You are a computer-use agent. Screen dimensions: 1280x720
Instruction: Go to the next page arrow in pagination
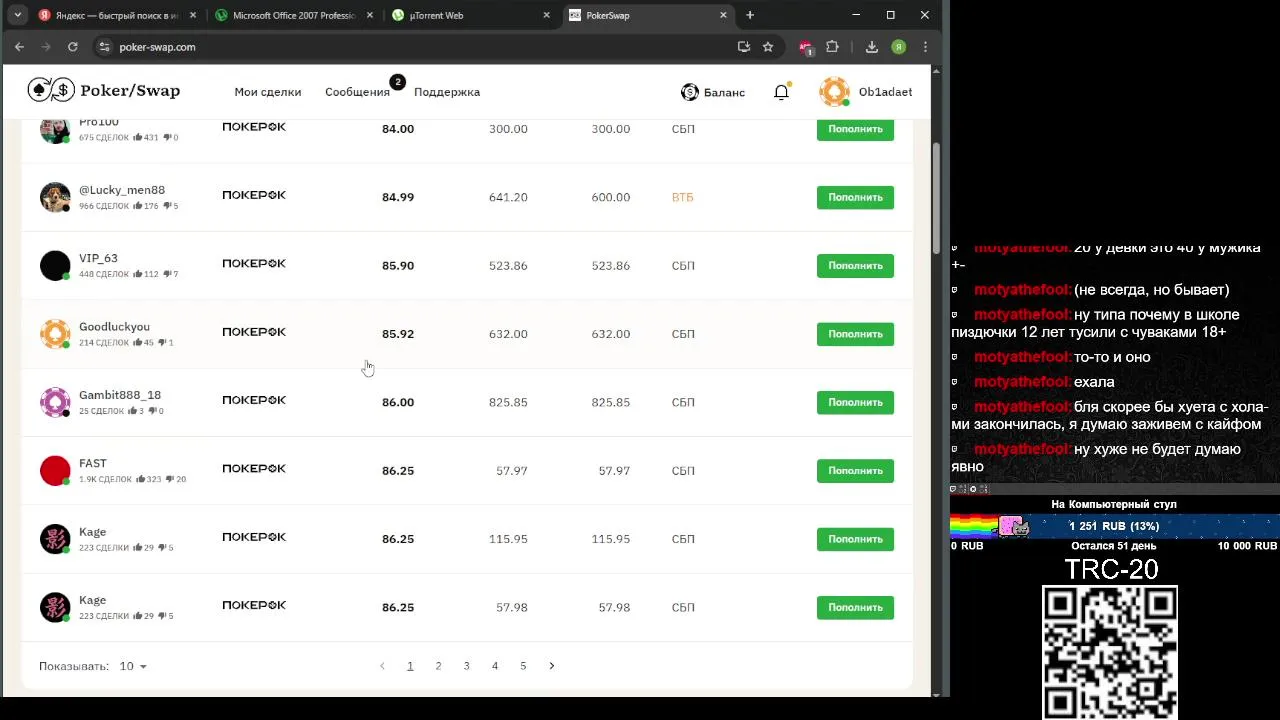click(551, 666)
